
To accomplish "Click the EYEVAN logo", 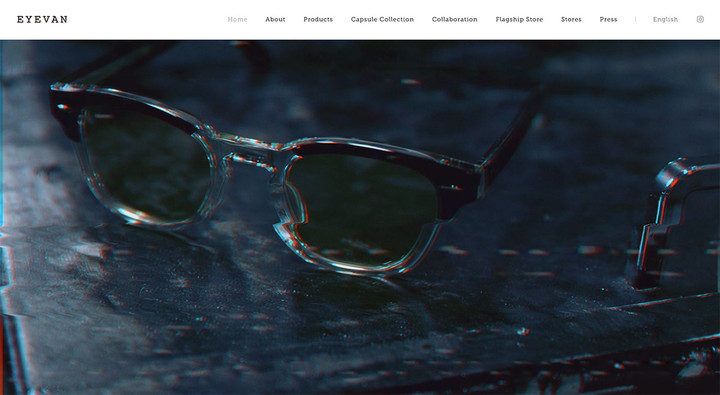I will tap(42, 19).
